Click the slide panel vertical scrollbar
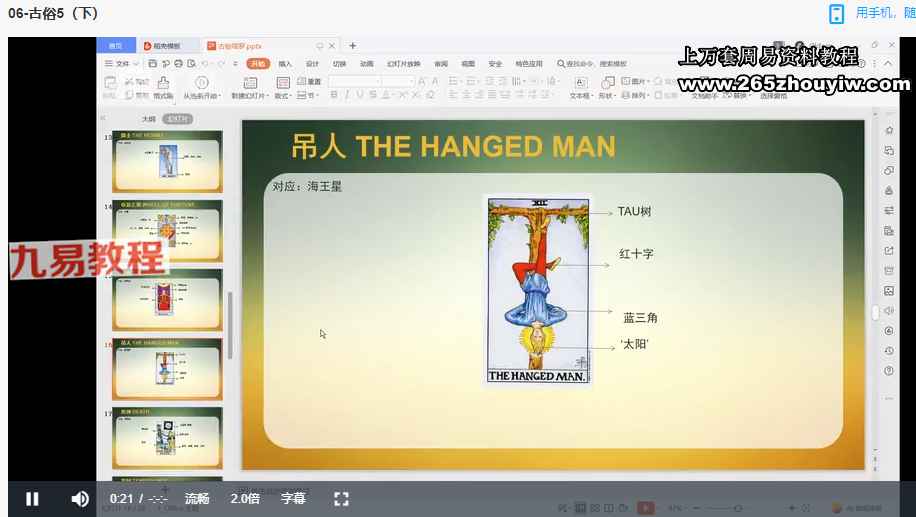This screenshot has height=517, width=916. click(x=230, y=325)
